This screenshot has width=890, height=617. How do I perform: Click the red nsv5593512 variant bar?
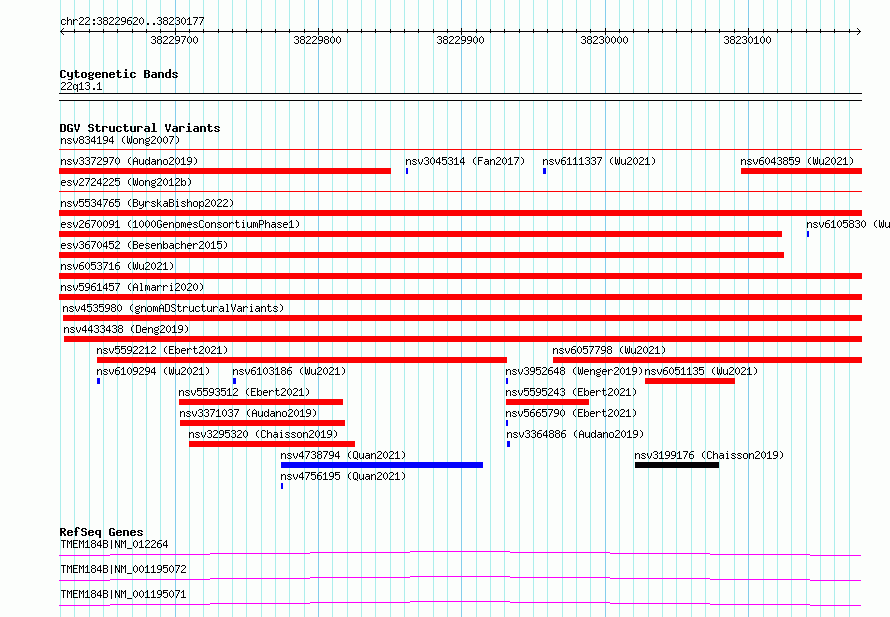click(261, 402)
